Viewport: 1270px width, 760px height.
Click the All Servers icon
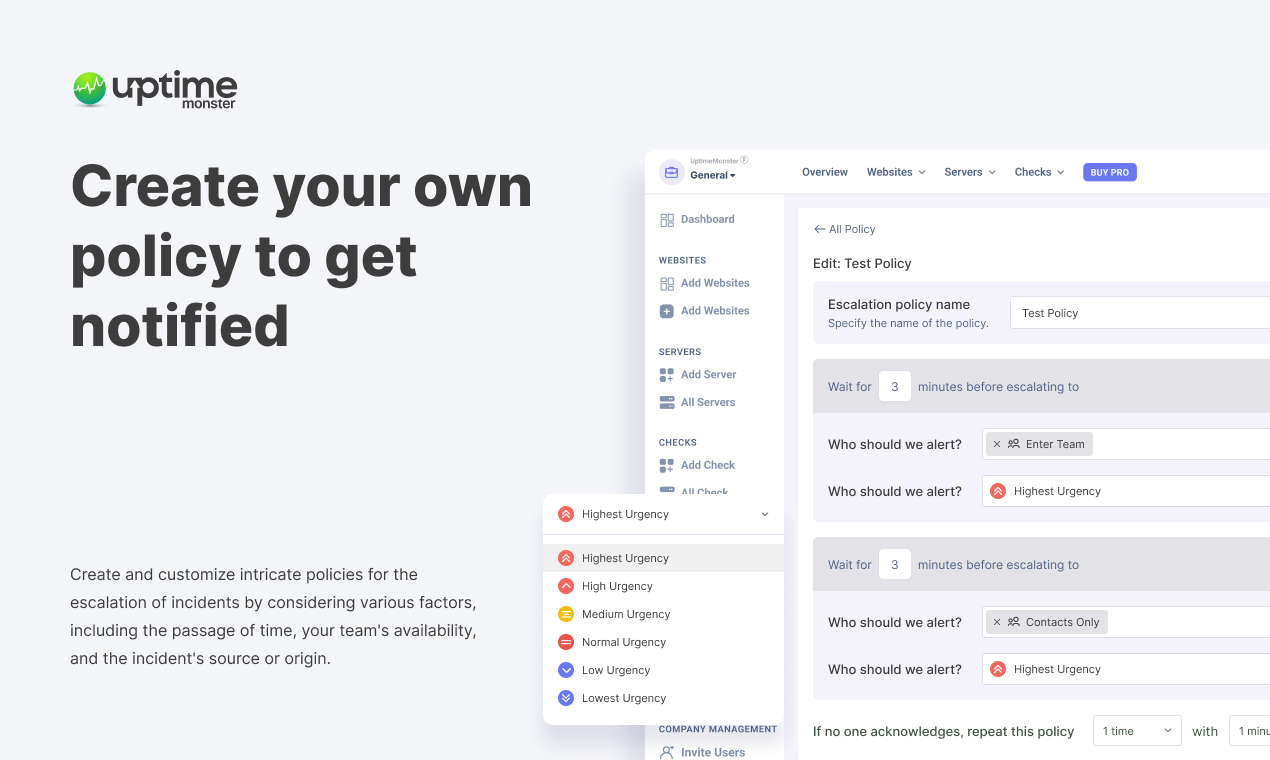click(x=667, y=403)
